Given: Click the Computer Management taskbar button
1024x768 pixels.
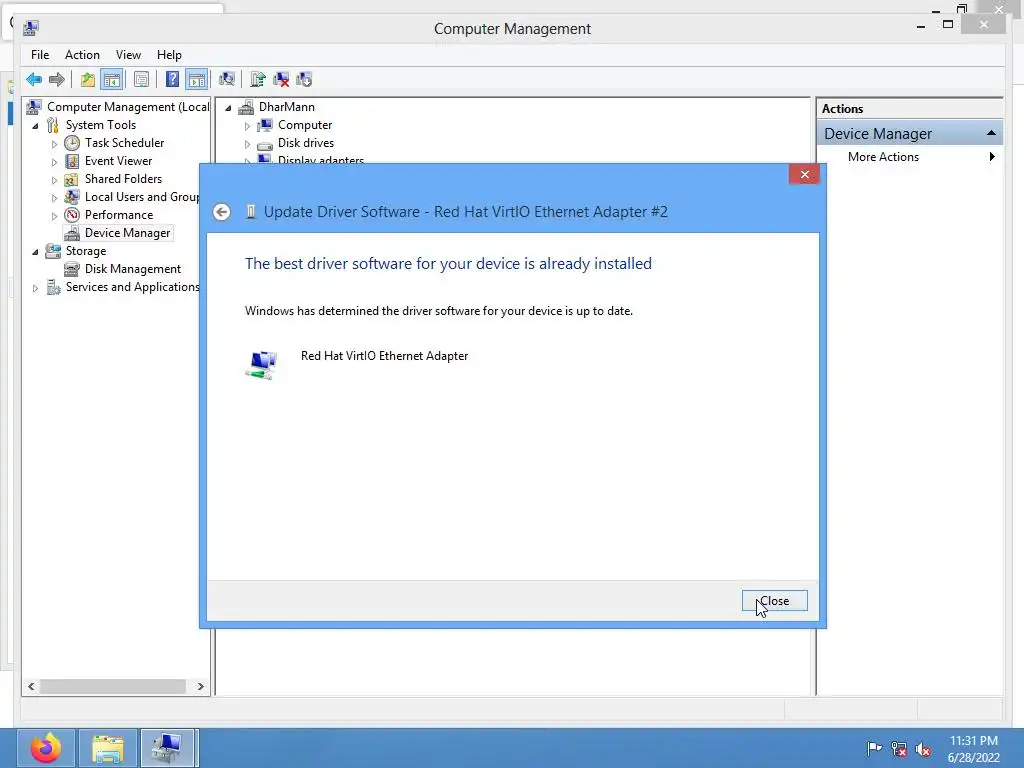Looking at the screenshot, I should pyautogui.click(x=168, y=748).
